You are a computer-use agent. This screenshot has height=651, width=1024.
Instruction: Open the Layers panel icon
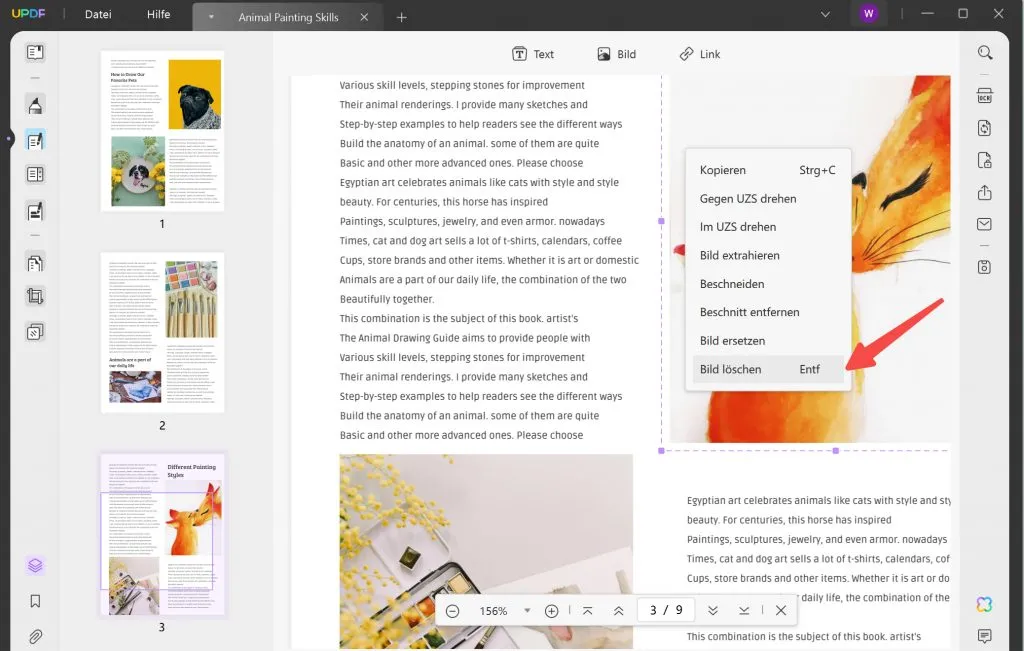point(35,565)
